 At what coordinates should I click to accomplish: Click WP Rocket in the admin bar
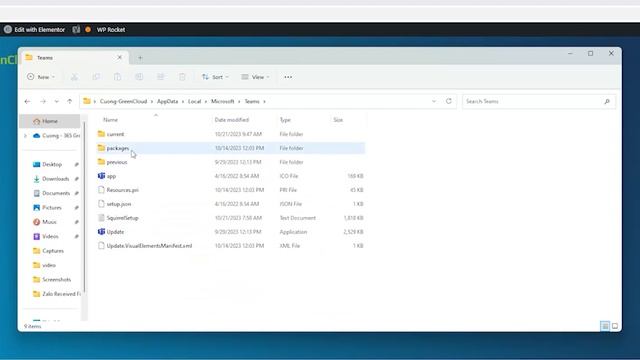tap(111, 29)
